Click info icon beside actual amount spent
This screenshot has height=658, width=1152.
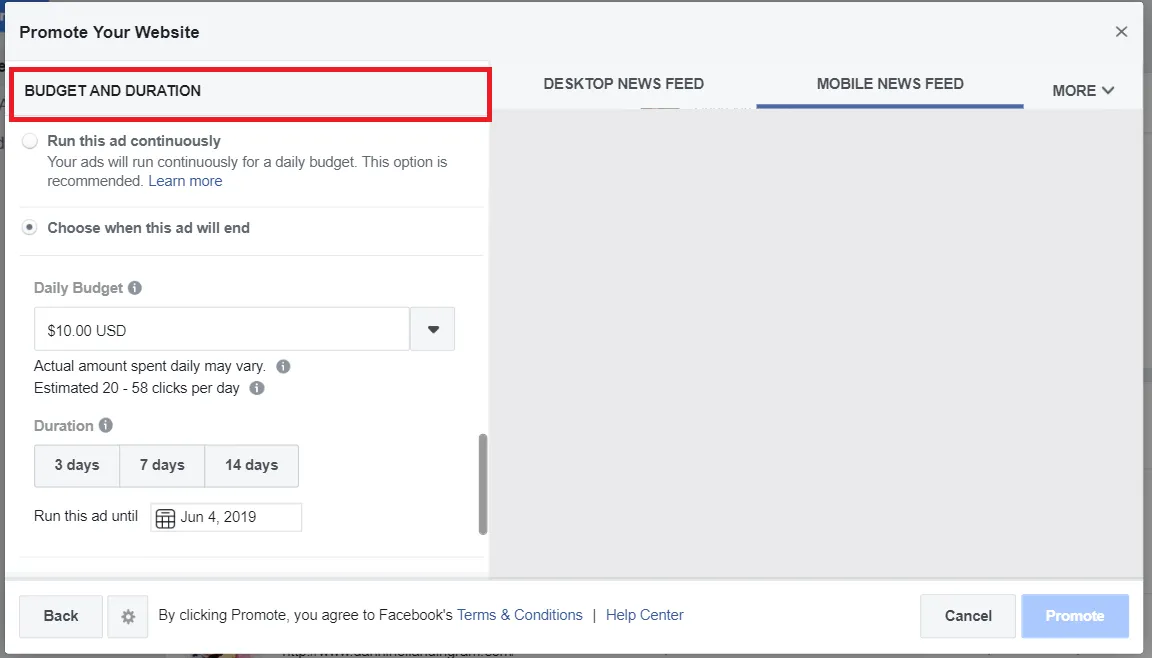click(283, 366)
